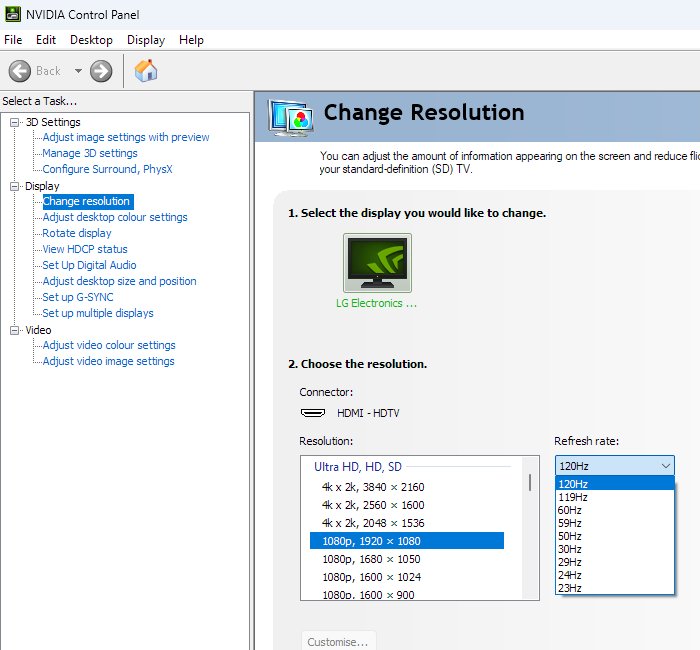The image size is (700, 650).
Task: Choose 119Hz refresh rate
Action: [x=615, y=497]
